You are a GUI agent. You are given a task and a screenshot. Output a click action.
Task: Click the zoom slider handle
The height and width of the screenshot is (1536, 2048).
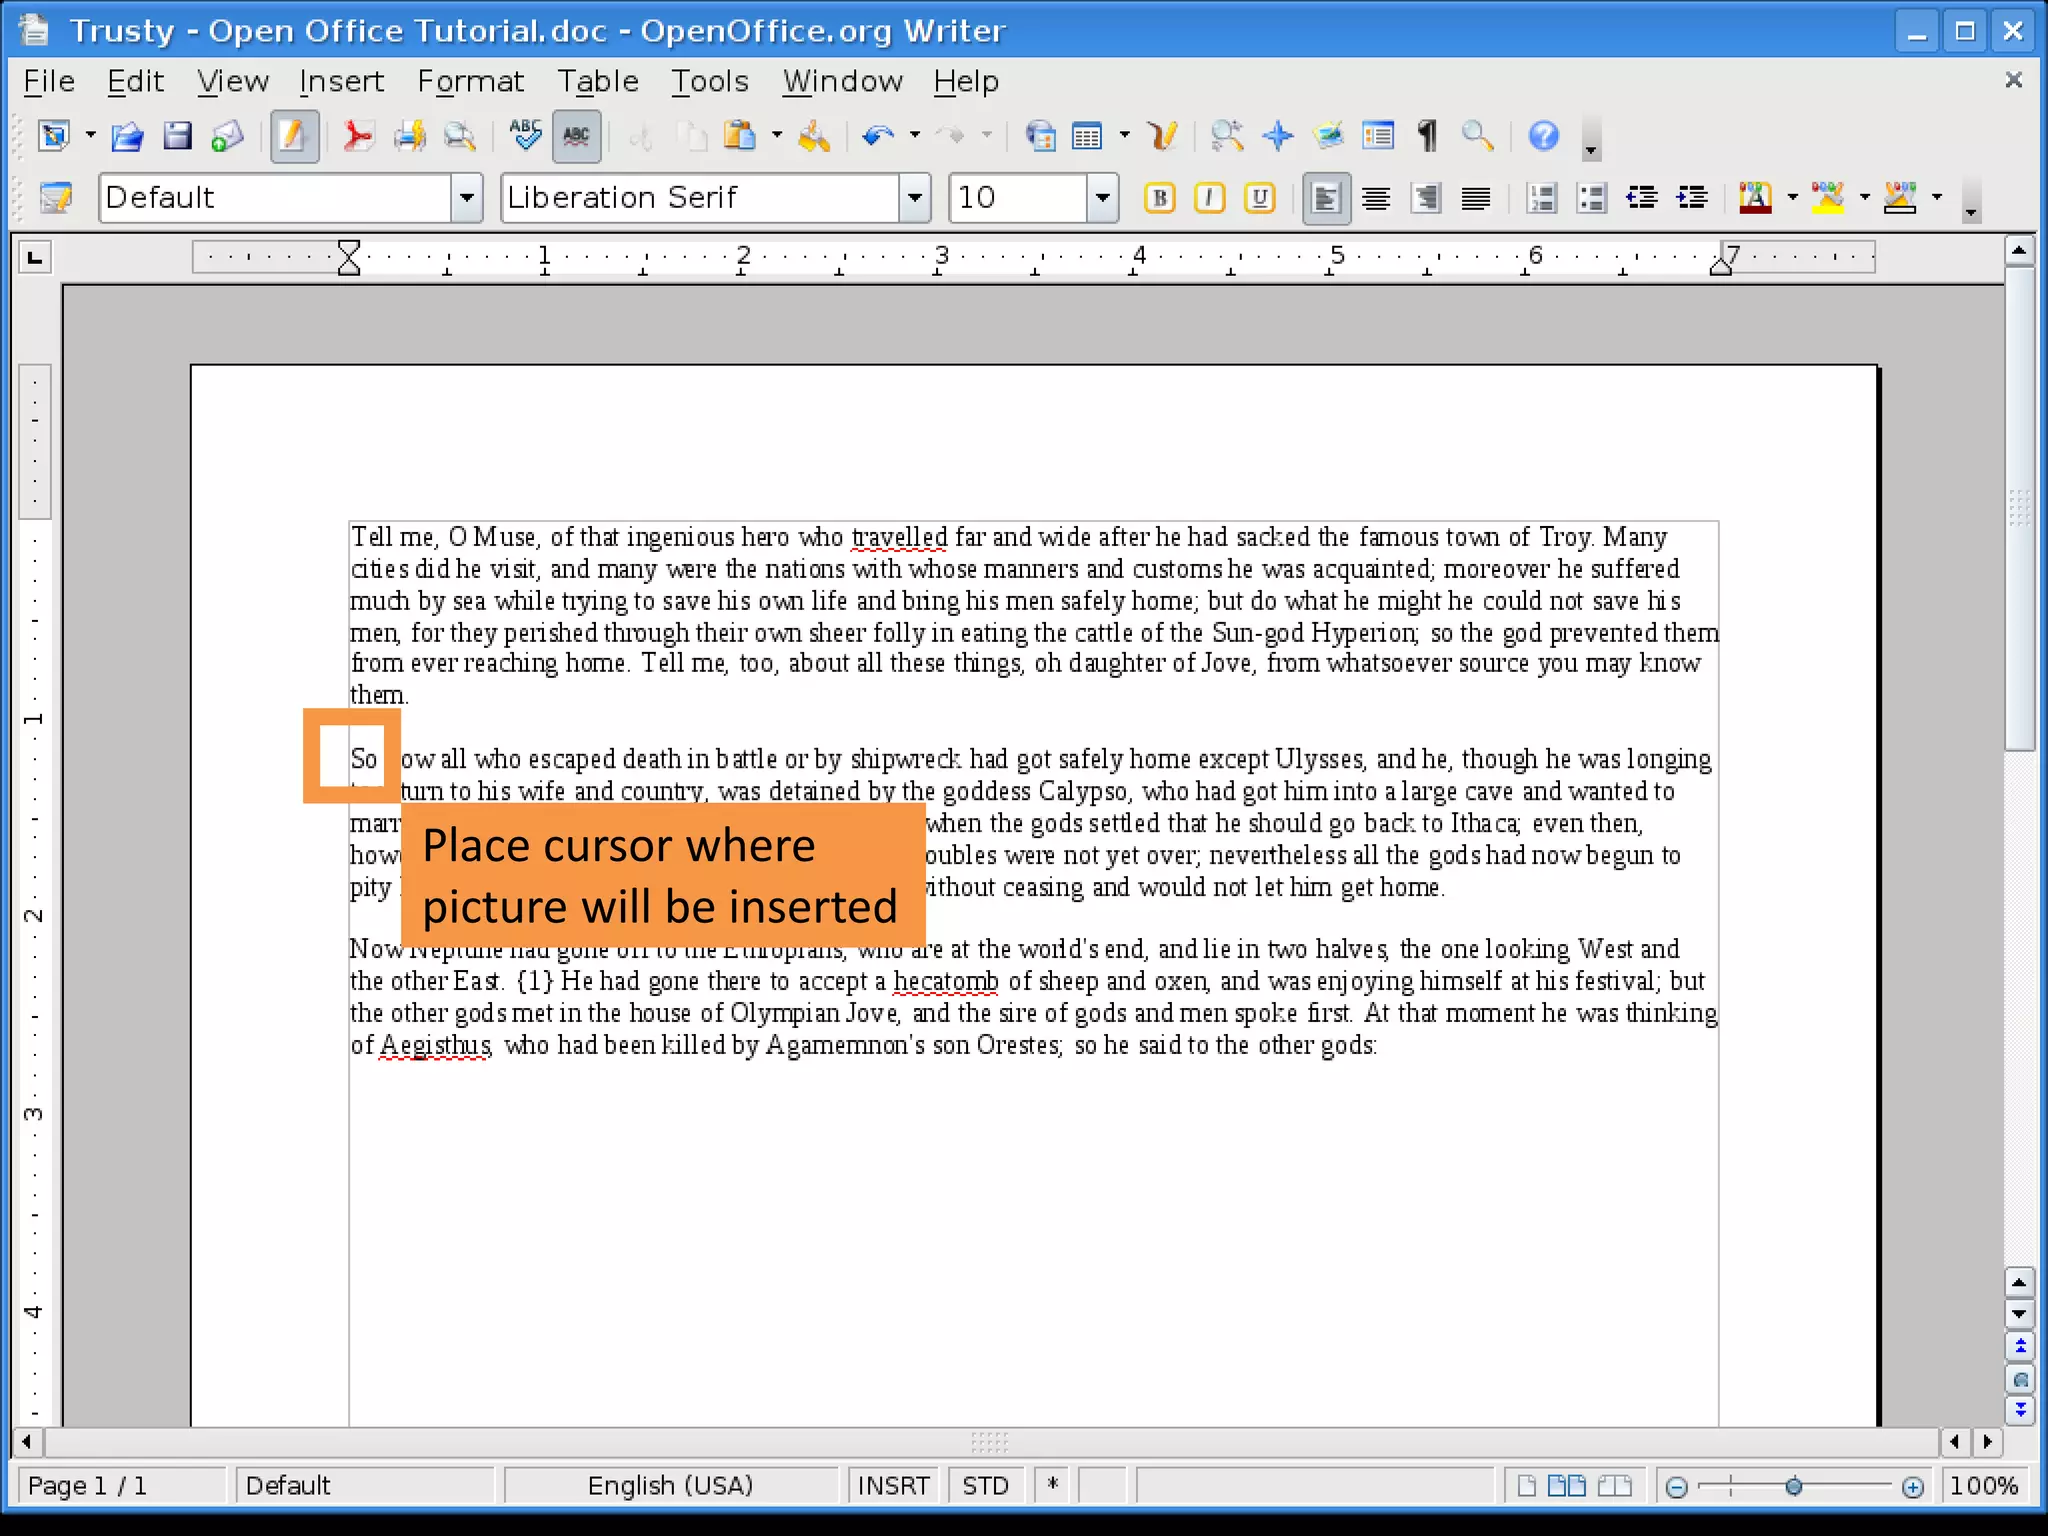[1794, 1487]
